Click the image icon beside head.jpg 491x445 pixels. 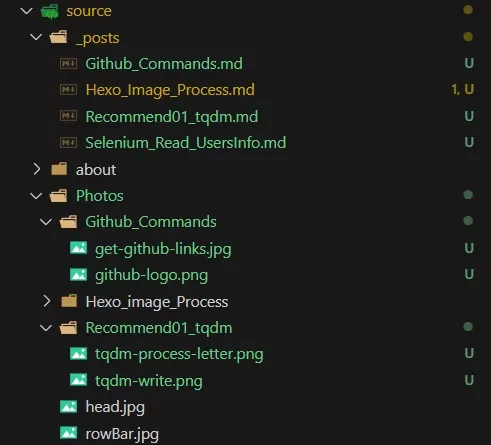pyautogui.click(x=68, y=407)
